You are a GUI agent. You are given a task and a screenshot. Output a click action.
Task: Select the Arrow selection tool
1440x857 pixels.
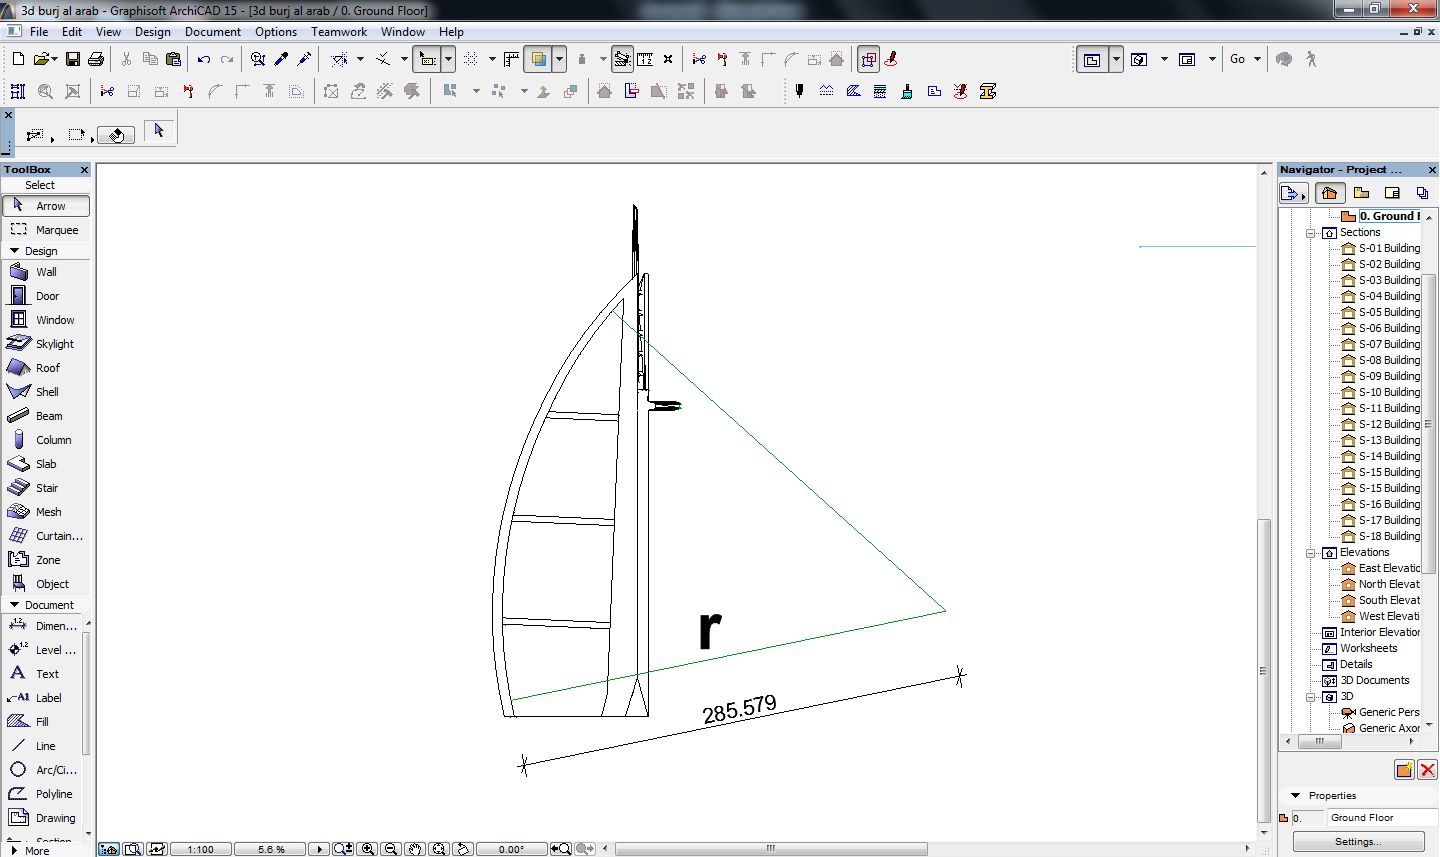pos(46,206)
